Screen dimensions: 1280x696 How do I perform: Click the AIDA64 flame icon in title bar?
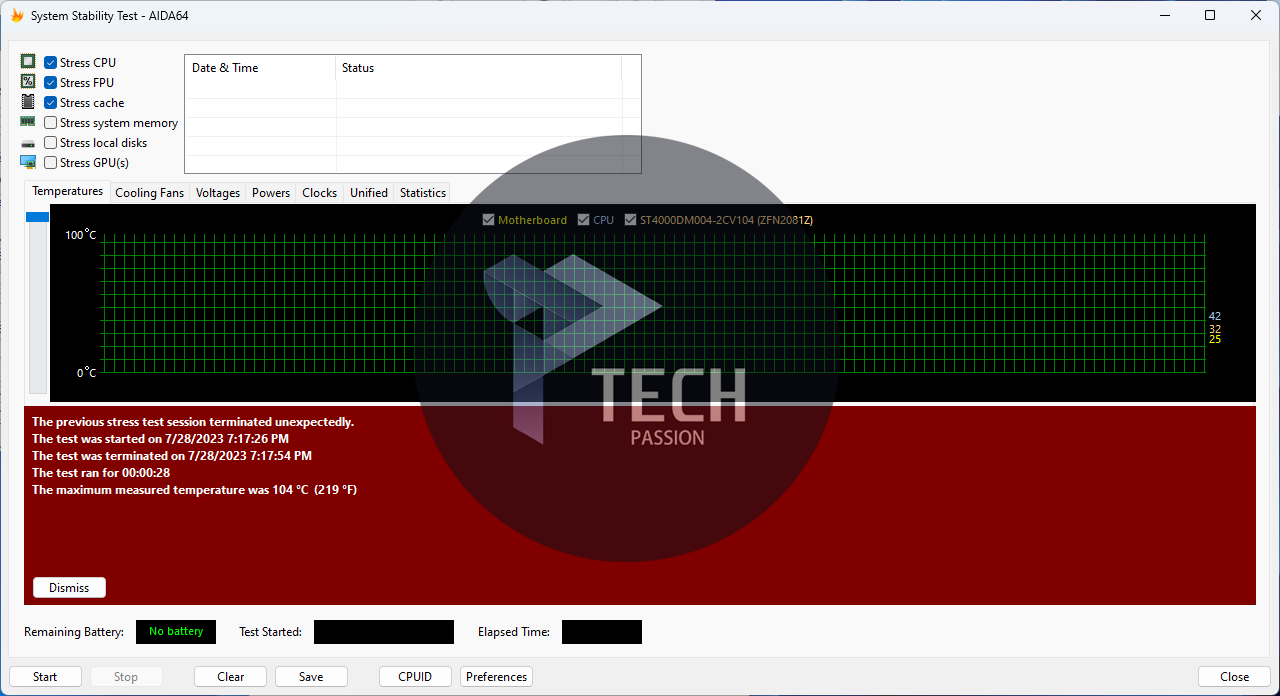(x=17, y=16)
